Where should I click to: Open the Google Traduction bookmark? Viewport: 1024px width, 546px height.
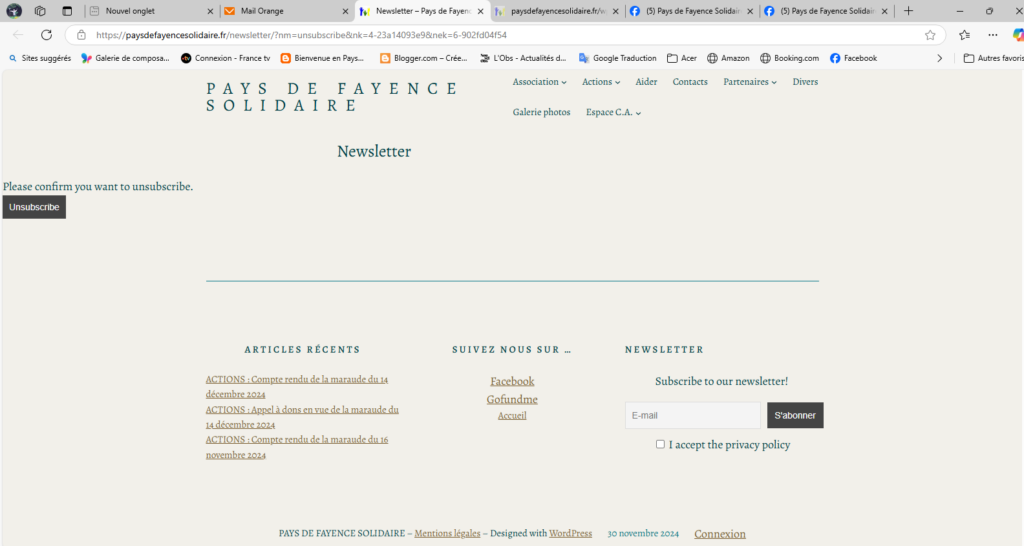[618, 58]
